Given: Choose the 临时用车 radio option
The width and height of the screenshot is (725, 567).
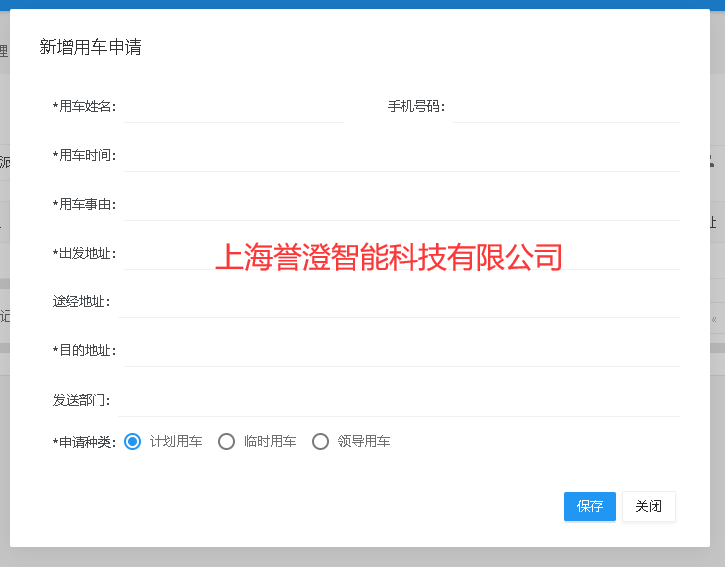Looking at the screenshot, I should coord(226,442).
